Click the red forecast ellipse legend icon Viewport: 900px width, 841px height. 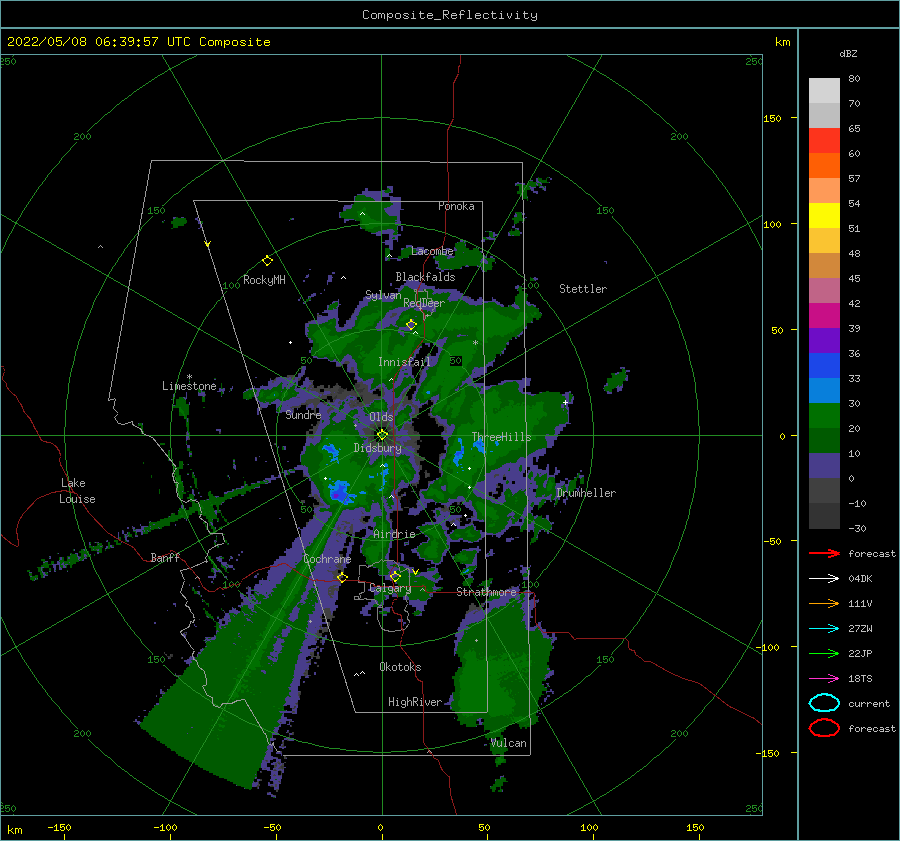(824, 728)
